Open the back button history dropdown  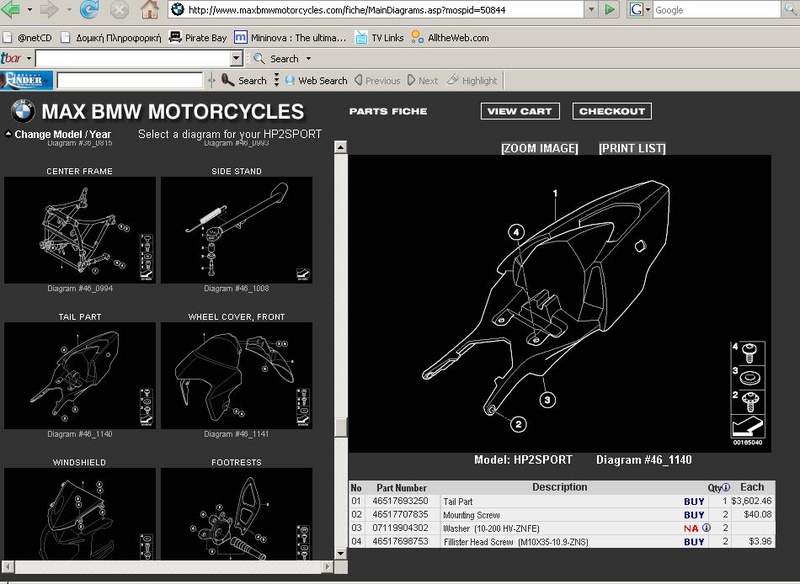(30, 9)
